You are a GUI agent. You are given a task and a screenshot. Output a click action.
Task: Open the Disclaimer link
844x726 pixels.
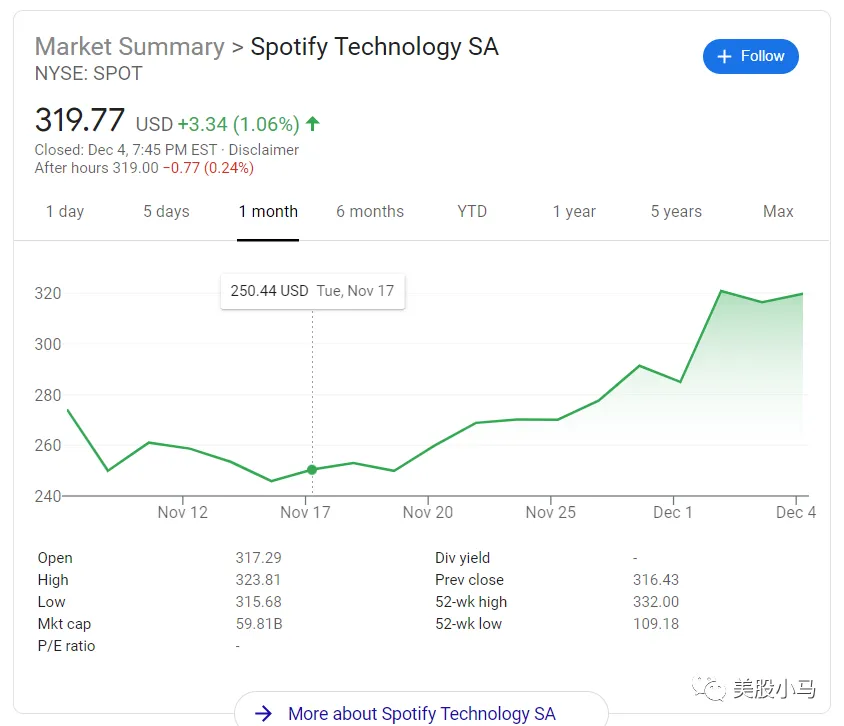[x=264, y=150]
